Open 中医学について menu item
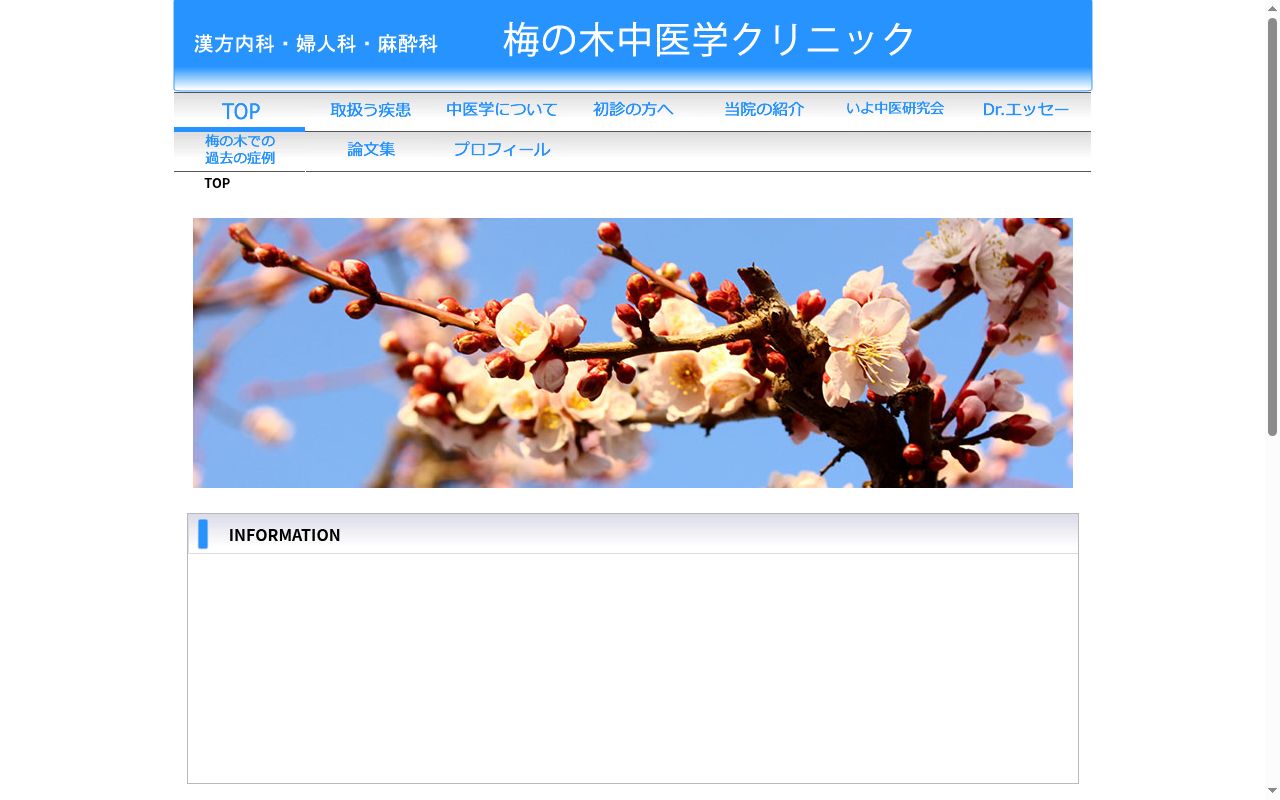The image size is (1280, 800). 502,111
